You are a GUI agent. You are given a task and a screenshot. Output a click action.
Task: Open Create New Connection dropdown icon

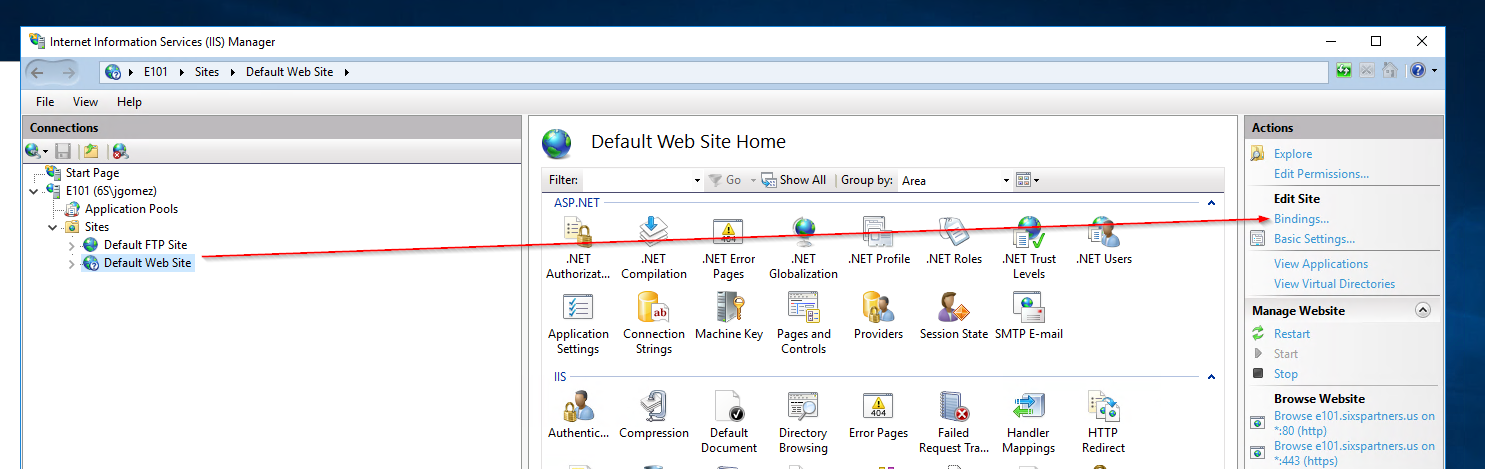tap(37, 151)
